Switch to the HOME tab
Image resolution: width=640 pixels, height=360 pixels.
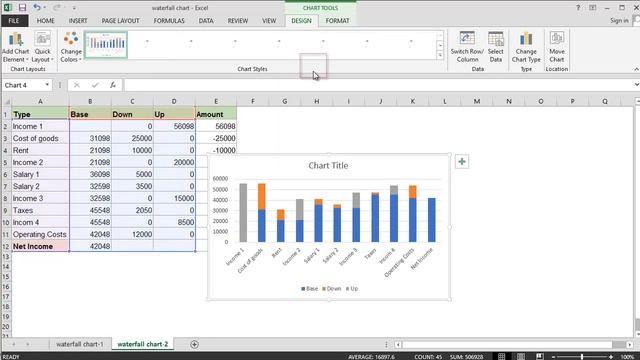point(46,21)
